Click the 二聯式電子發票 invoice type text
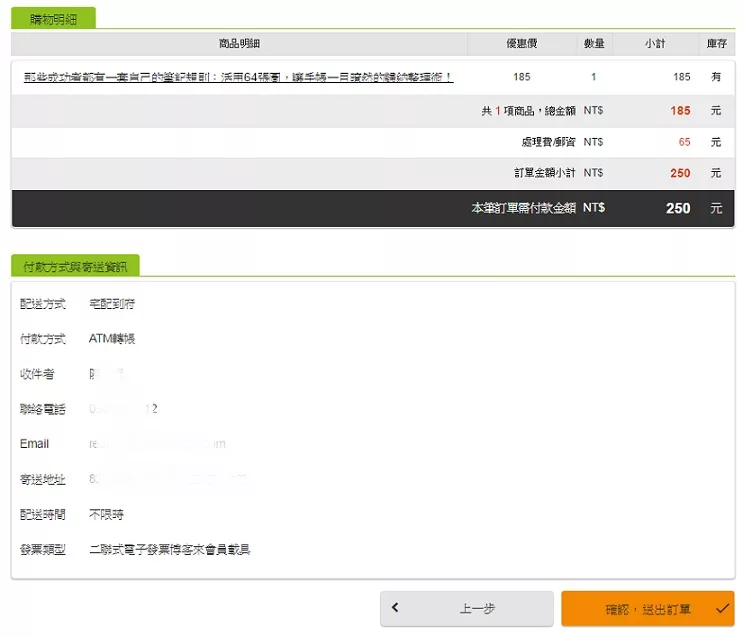 pyautogui.click(x=169, y=549)
